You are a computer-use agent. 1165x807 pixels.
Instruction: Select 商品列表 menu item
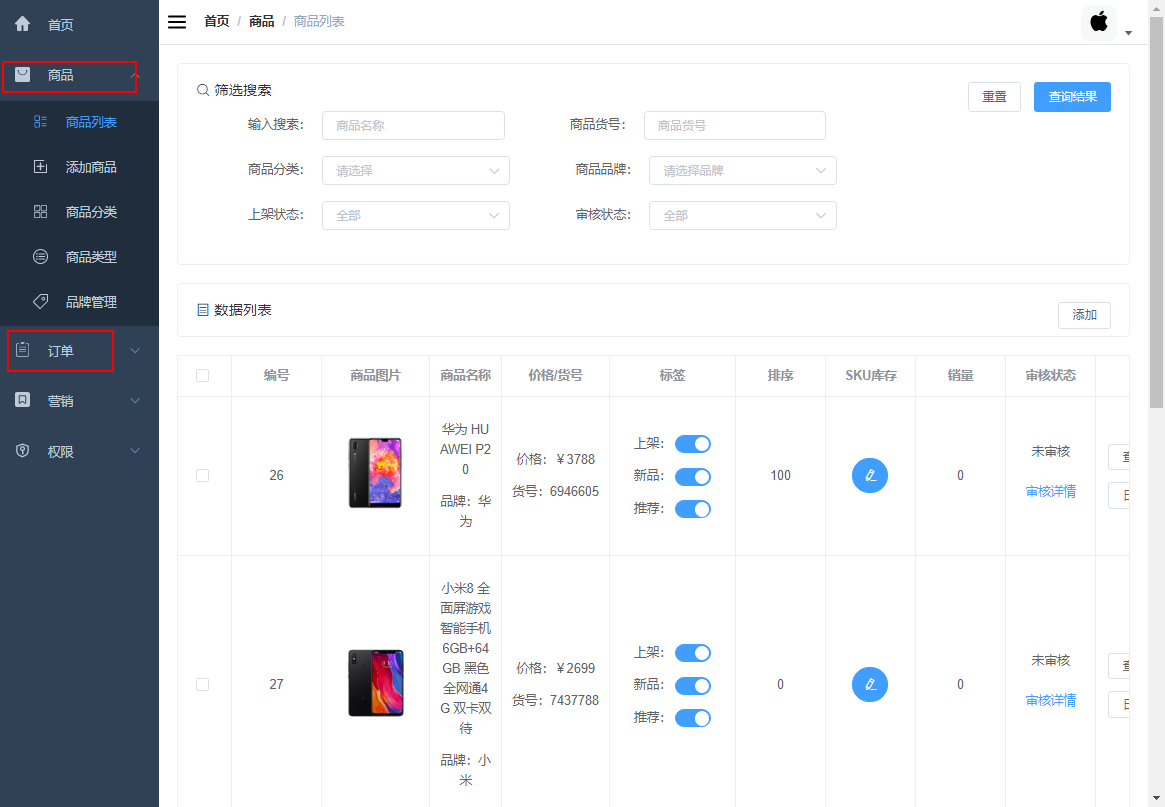(79, 122)
